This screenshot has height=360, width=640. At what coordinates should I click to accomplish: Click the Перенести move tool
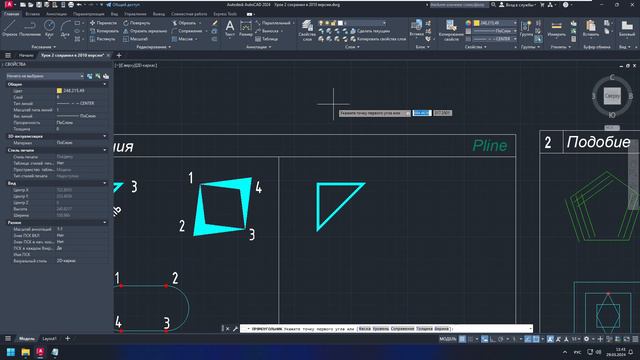click(103, 23)
